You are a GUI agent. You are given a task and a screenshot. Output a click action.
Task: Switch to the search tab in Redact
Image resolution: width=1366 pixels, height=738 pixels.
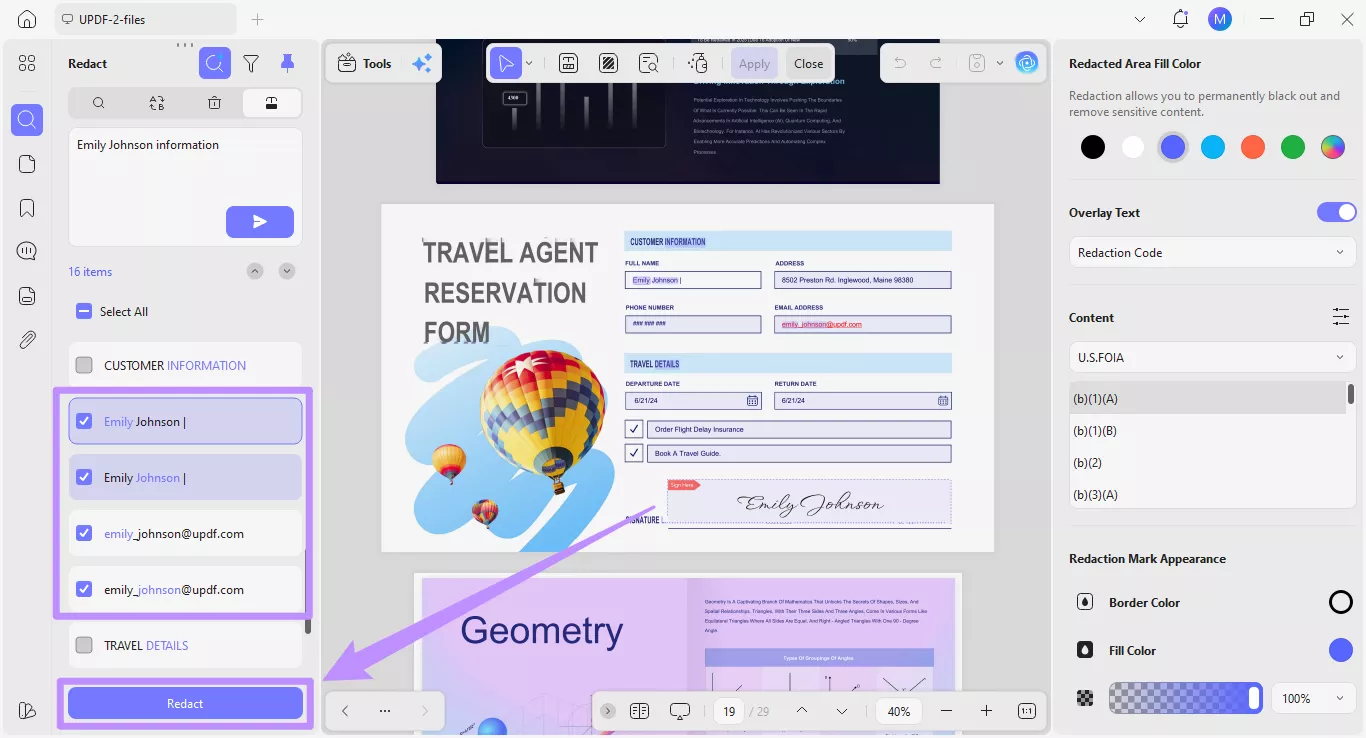(x=98, y=102)
